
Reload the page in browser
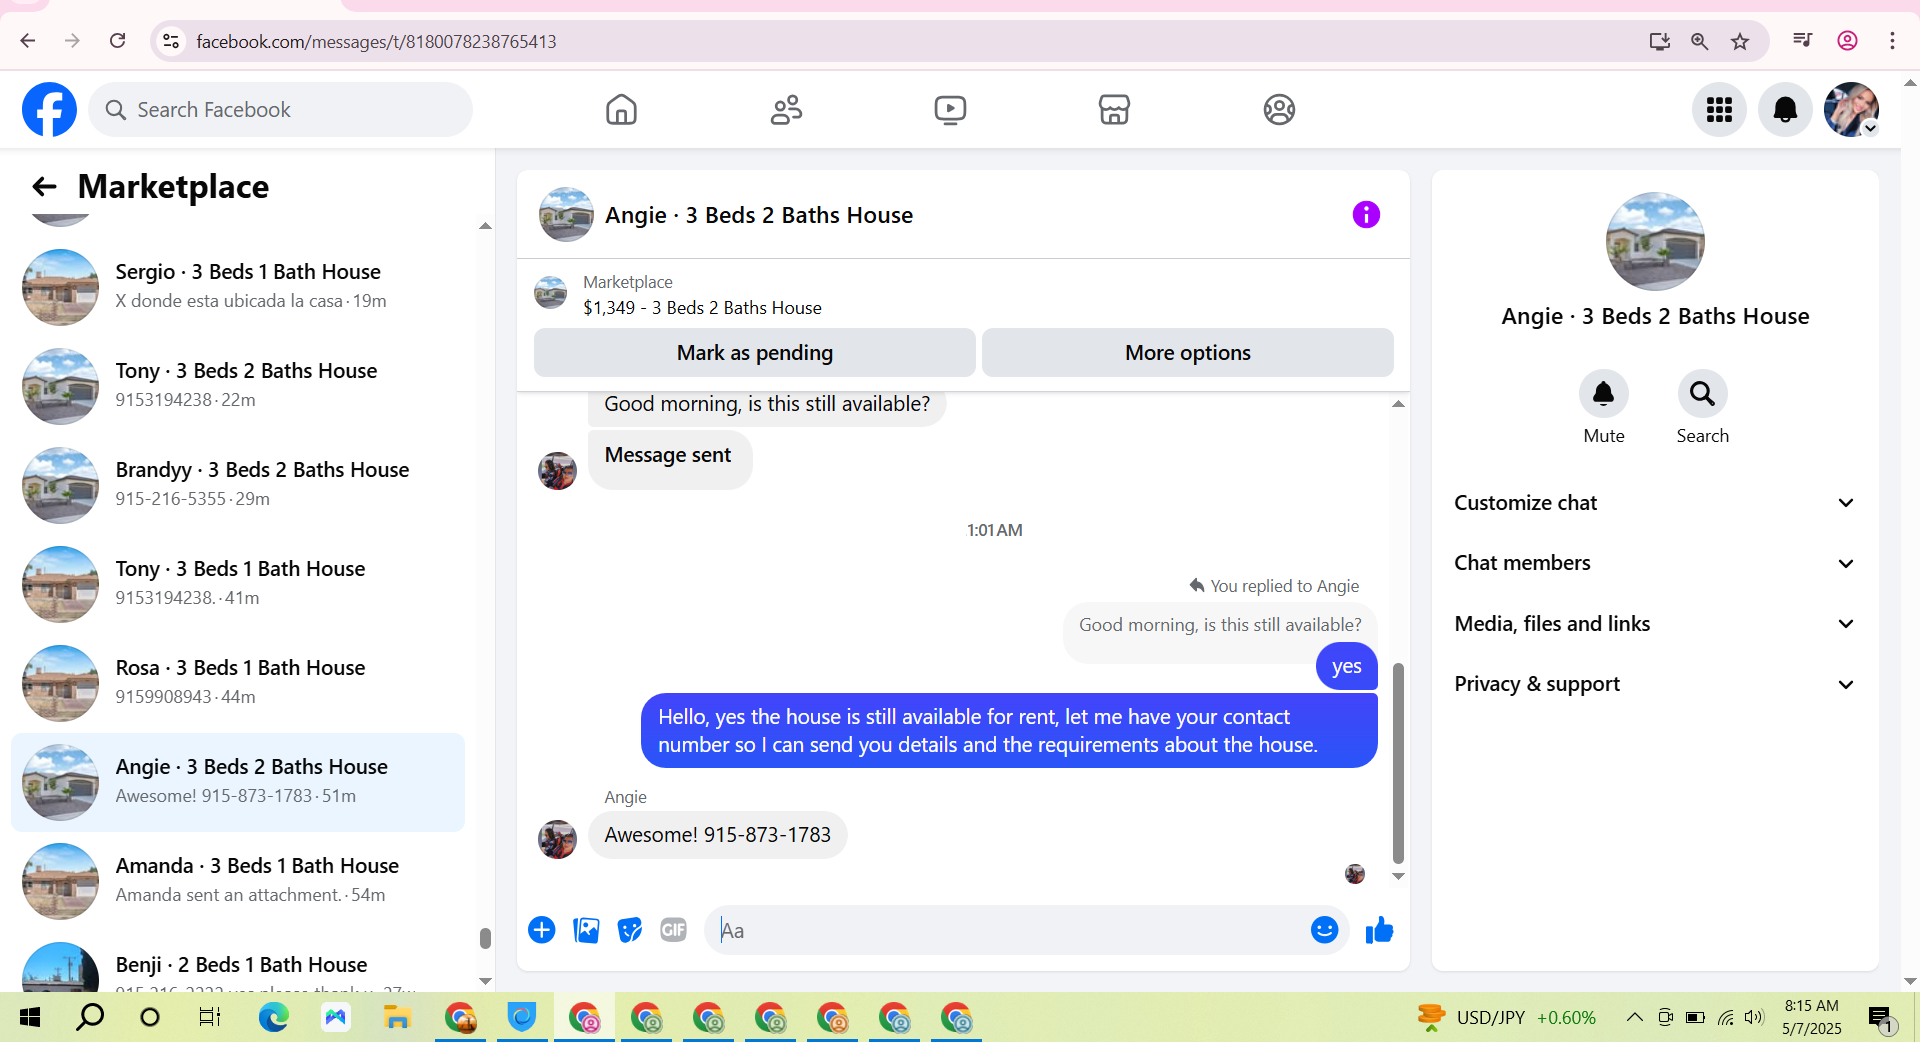pyautogui.click(x=117, y=41)
